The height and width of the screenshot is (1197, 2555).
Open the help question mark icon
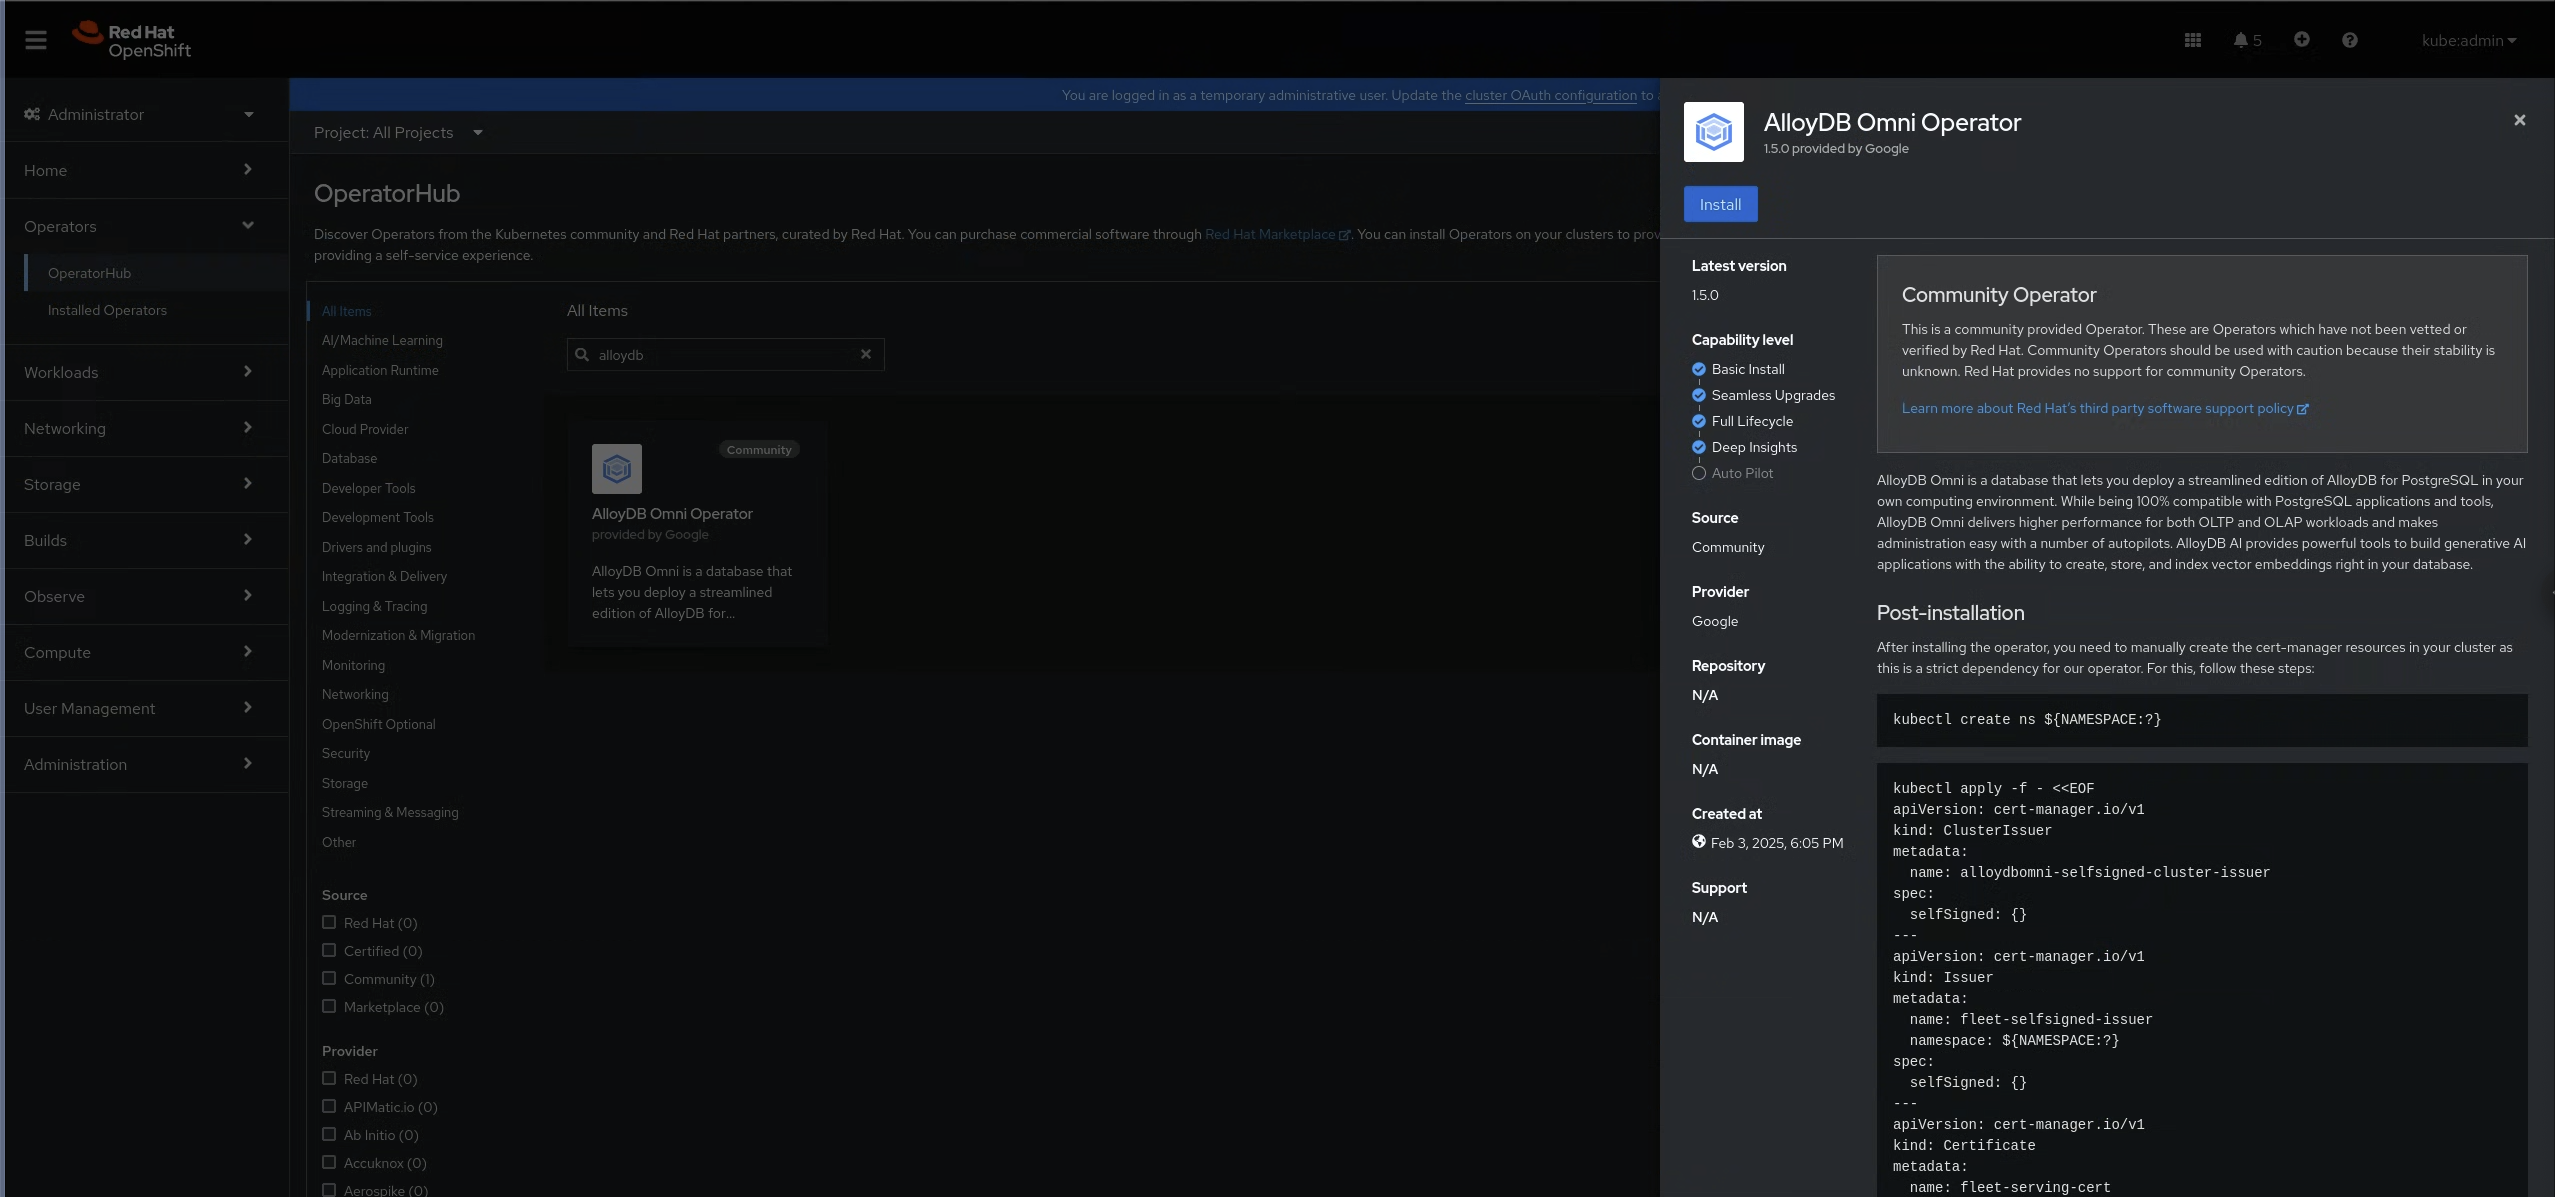(2350, 39)
